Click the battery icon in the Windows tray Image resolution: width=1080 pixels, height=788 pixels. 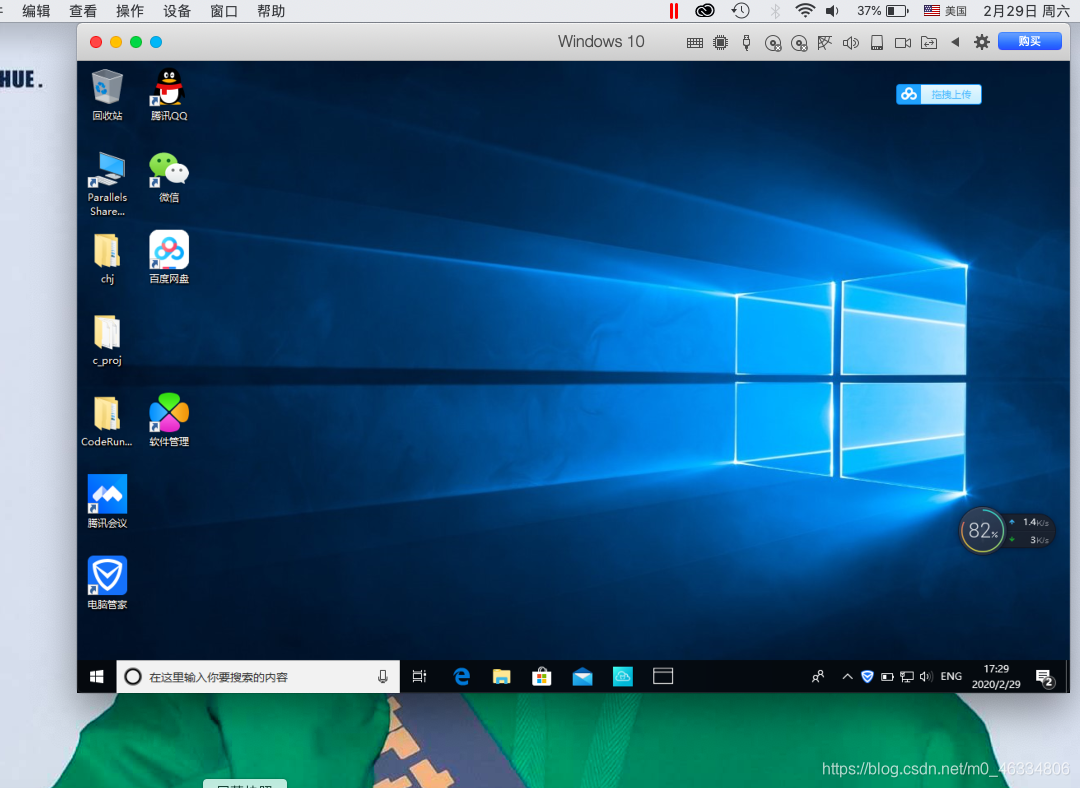(x=887, y=677)
